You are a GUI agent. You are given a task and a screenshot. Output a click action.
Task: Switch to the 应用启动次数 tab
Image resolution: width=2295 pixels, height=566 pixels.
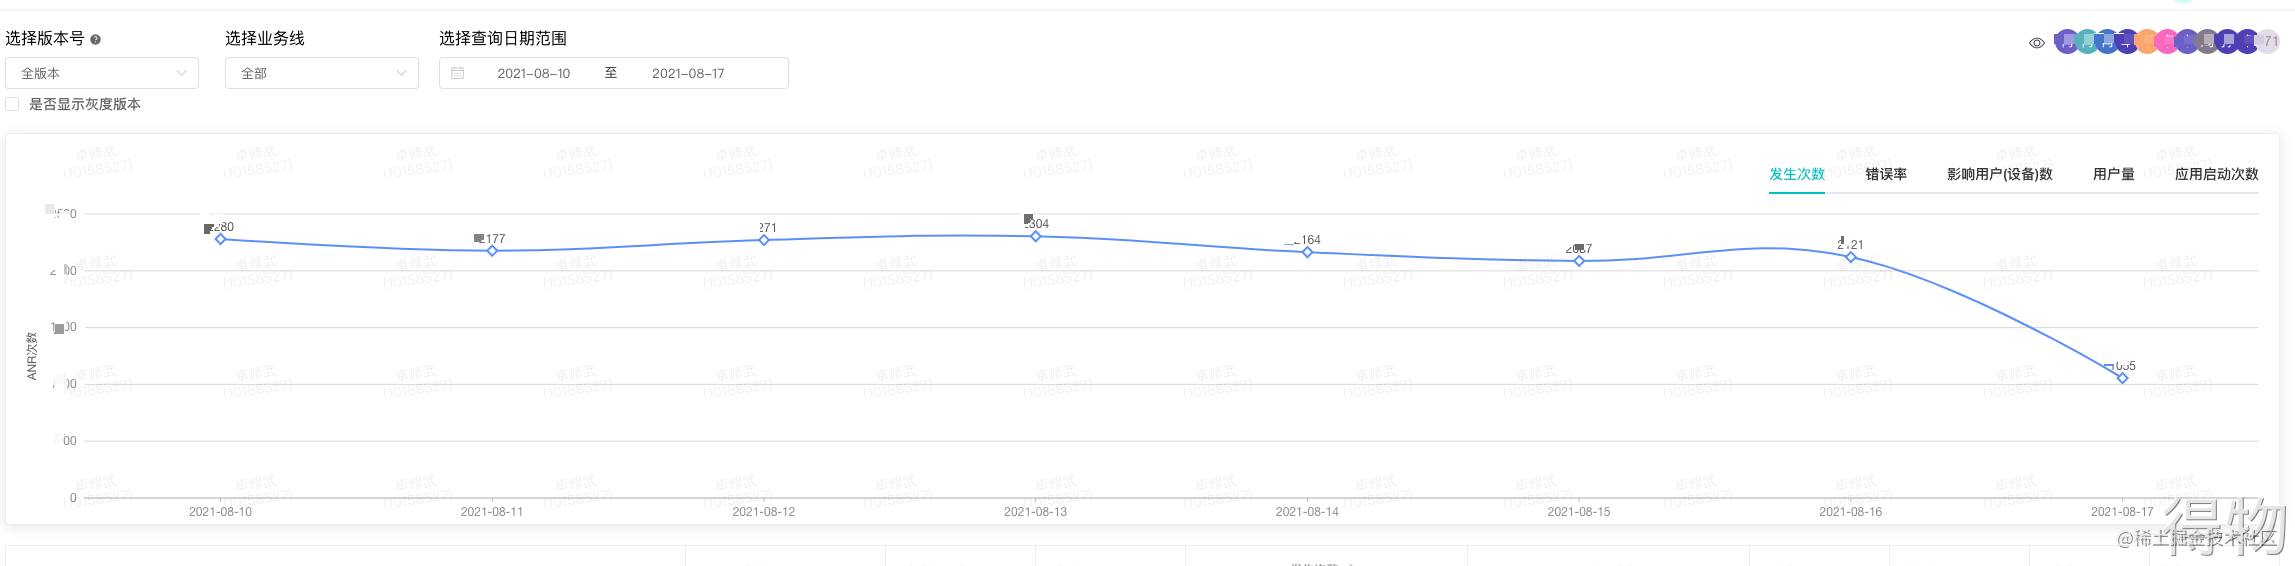tap(2217, 174)
